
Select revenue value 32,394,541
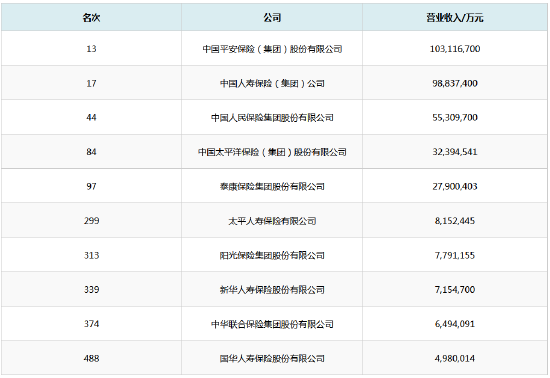(455, 152)
